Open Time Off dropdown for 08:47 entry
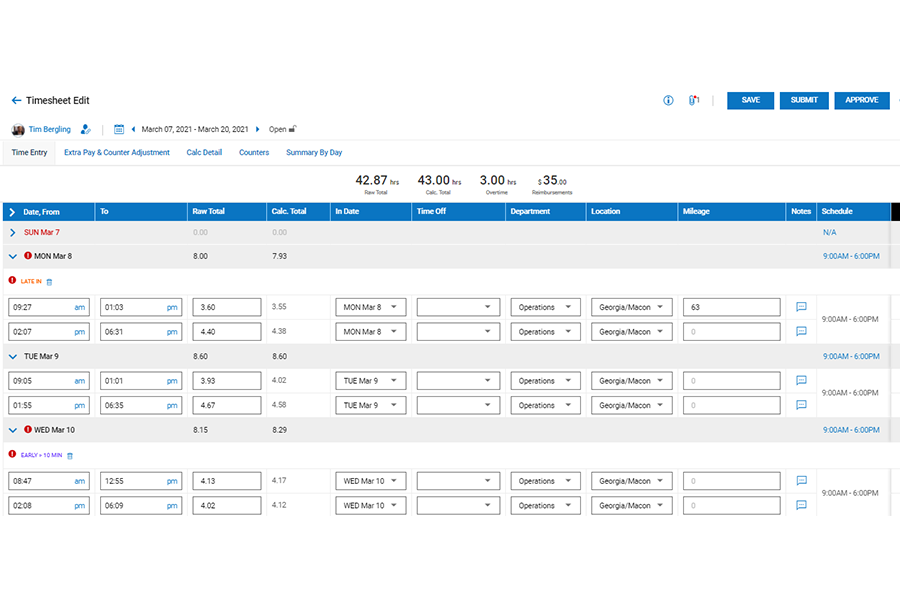The height and width of the screenshot is (600, 900). coord(459,481)
